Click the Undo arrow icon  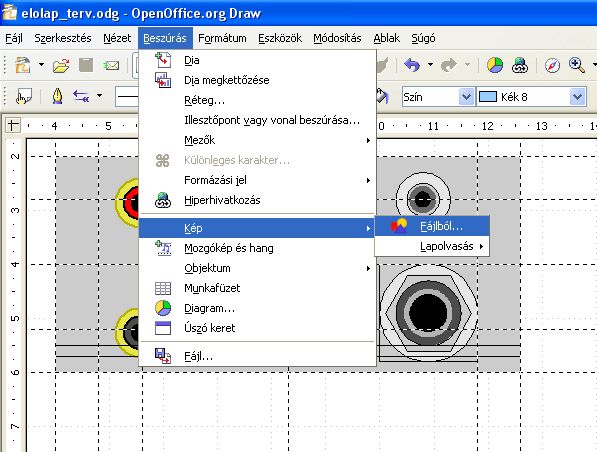[x=412, y=65]
